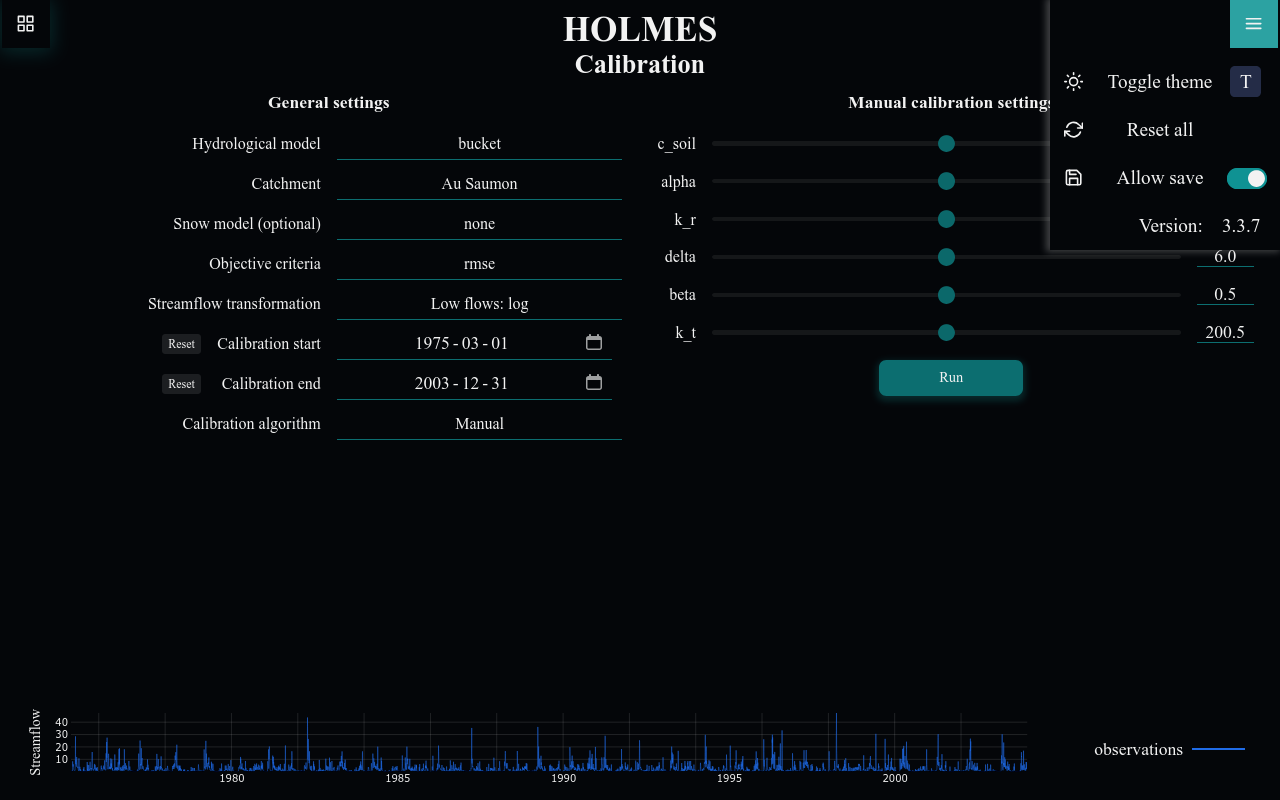Open the calendar picker for Calibration end
Viewport: 1280px width, 800px height.
pyautogui.click(x=593, y=381)
